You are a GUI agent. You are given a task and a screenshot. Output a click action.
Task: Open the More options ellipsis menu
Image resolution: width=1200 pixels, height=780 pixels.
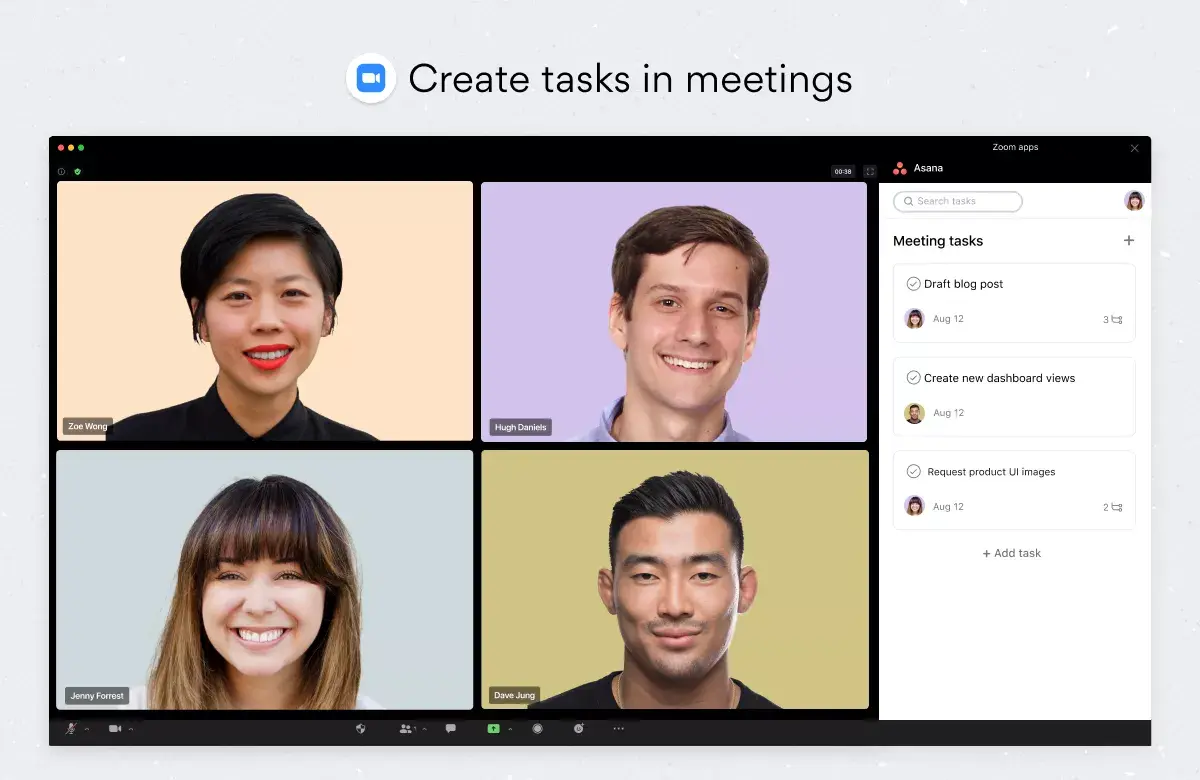pos(618,729)
